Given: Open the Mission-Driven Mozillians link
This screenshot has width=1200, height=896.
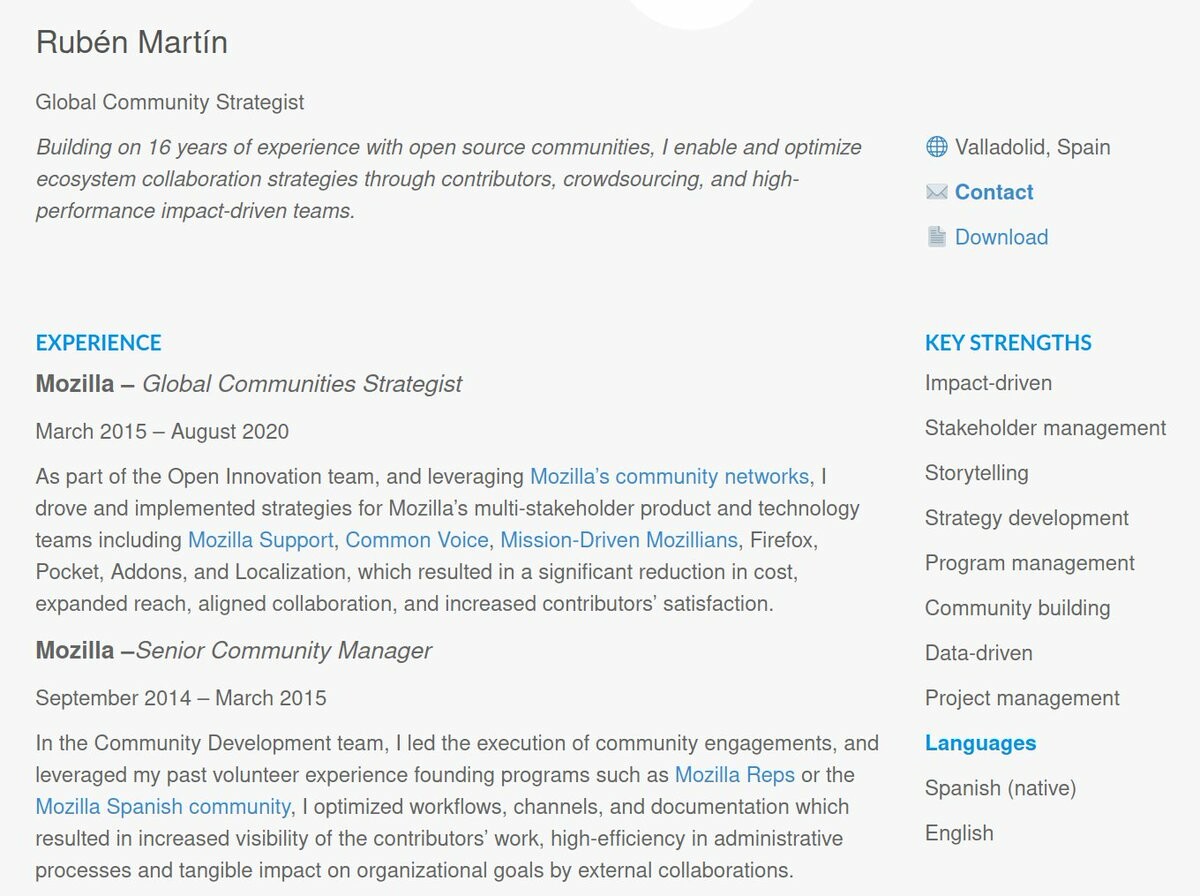Looking at the screenshot, I should pyautogui.click(x=618, y=540).
